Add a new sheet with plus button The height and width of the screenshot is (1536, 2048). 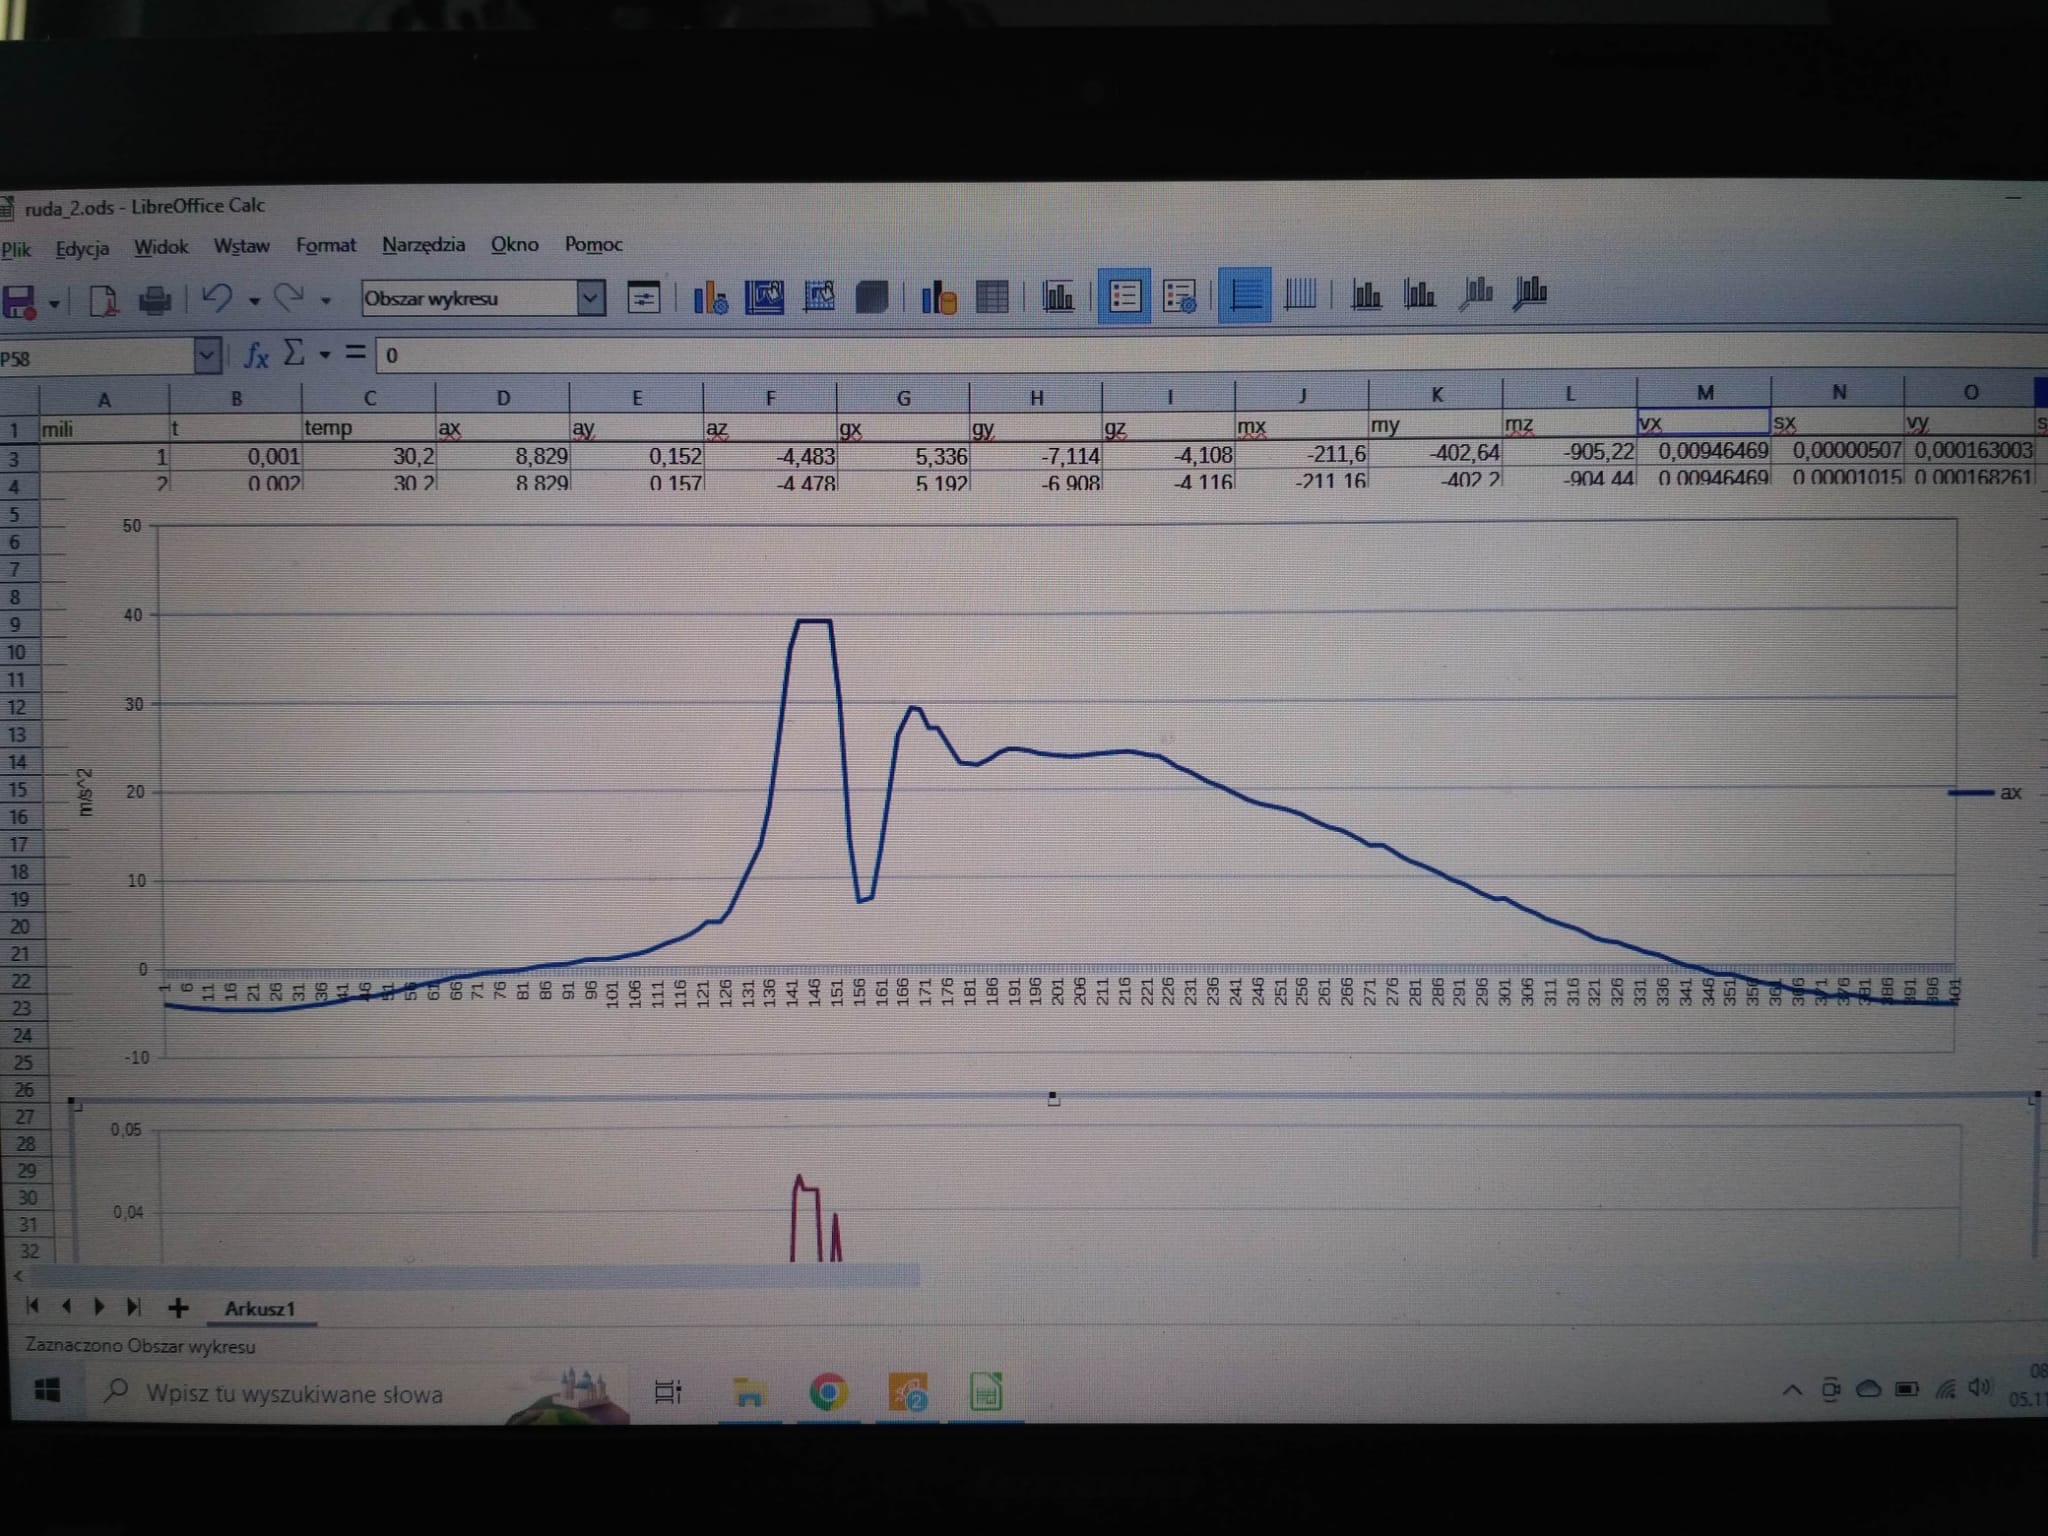coord(178,1308)
